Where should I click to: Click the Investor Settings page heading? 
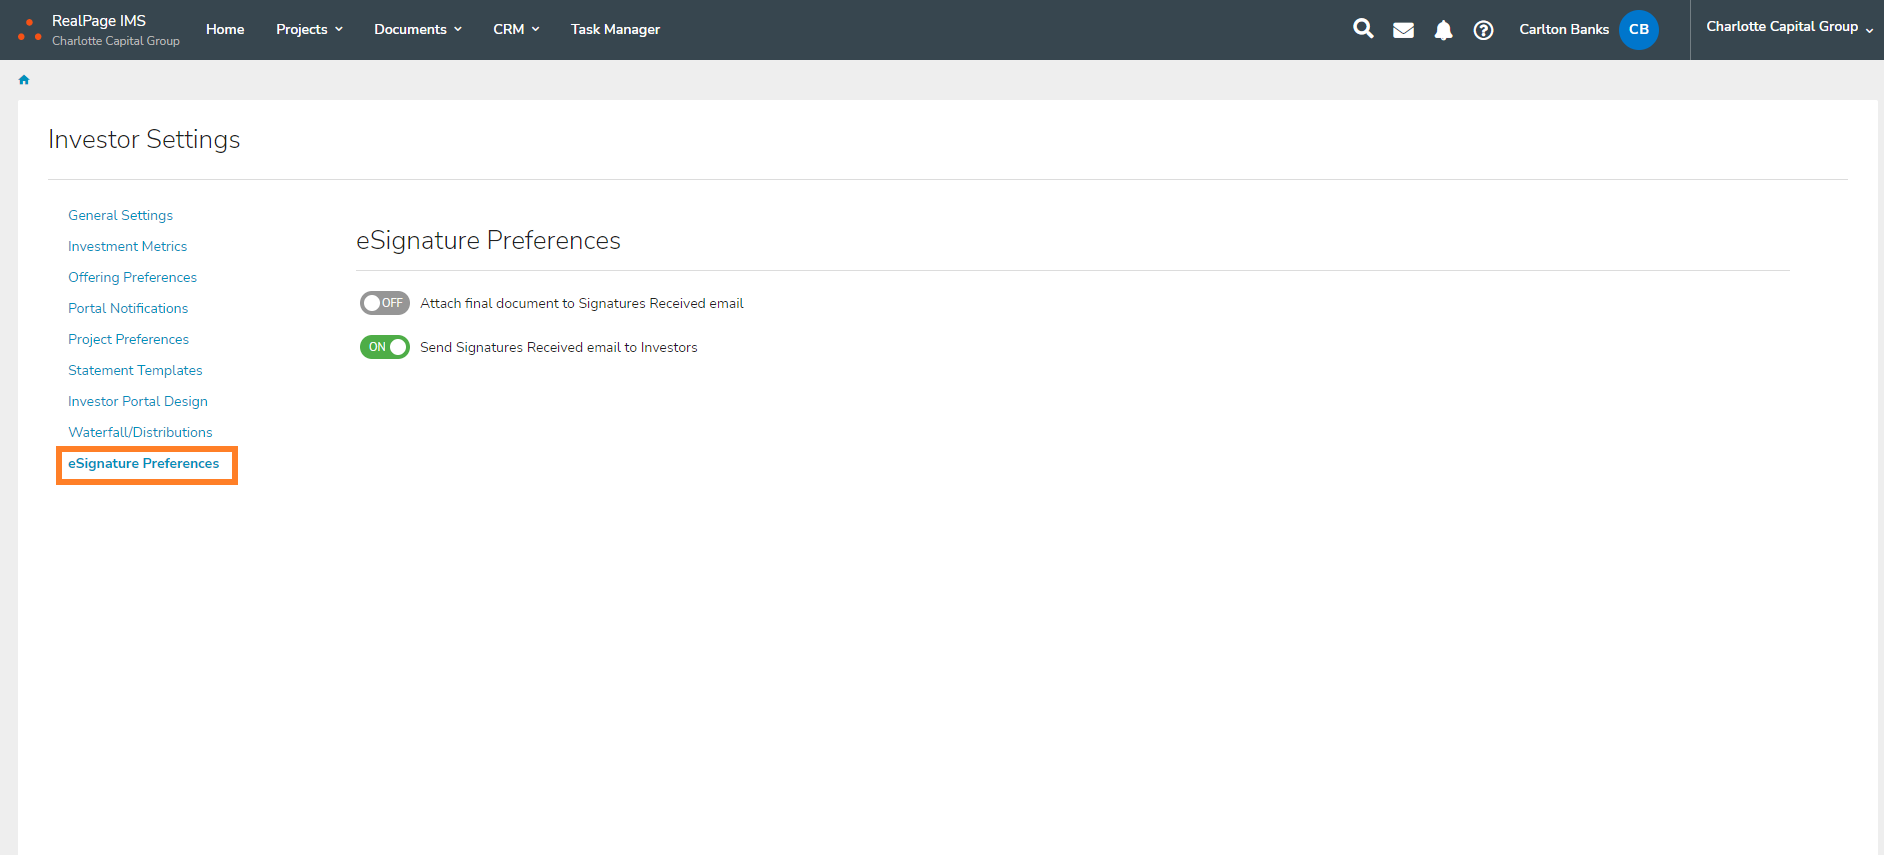click(x=144, y=139)
